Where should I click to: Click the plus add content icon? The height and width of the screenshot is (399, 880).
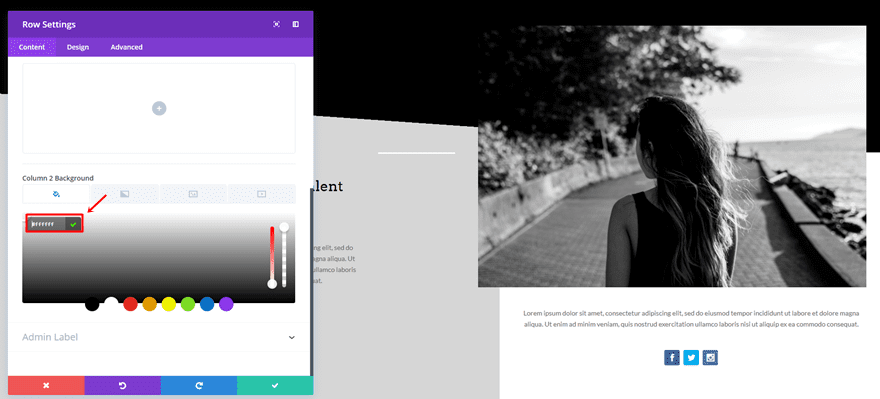(159, 108)
